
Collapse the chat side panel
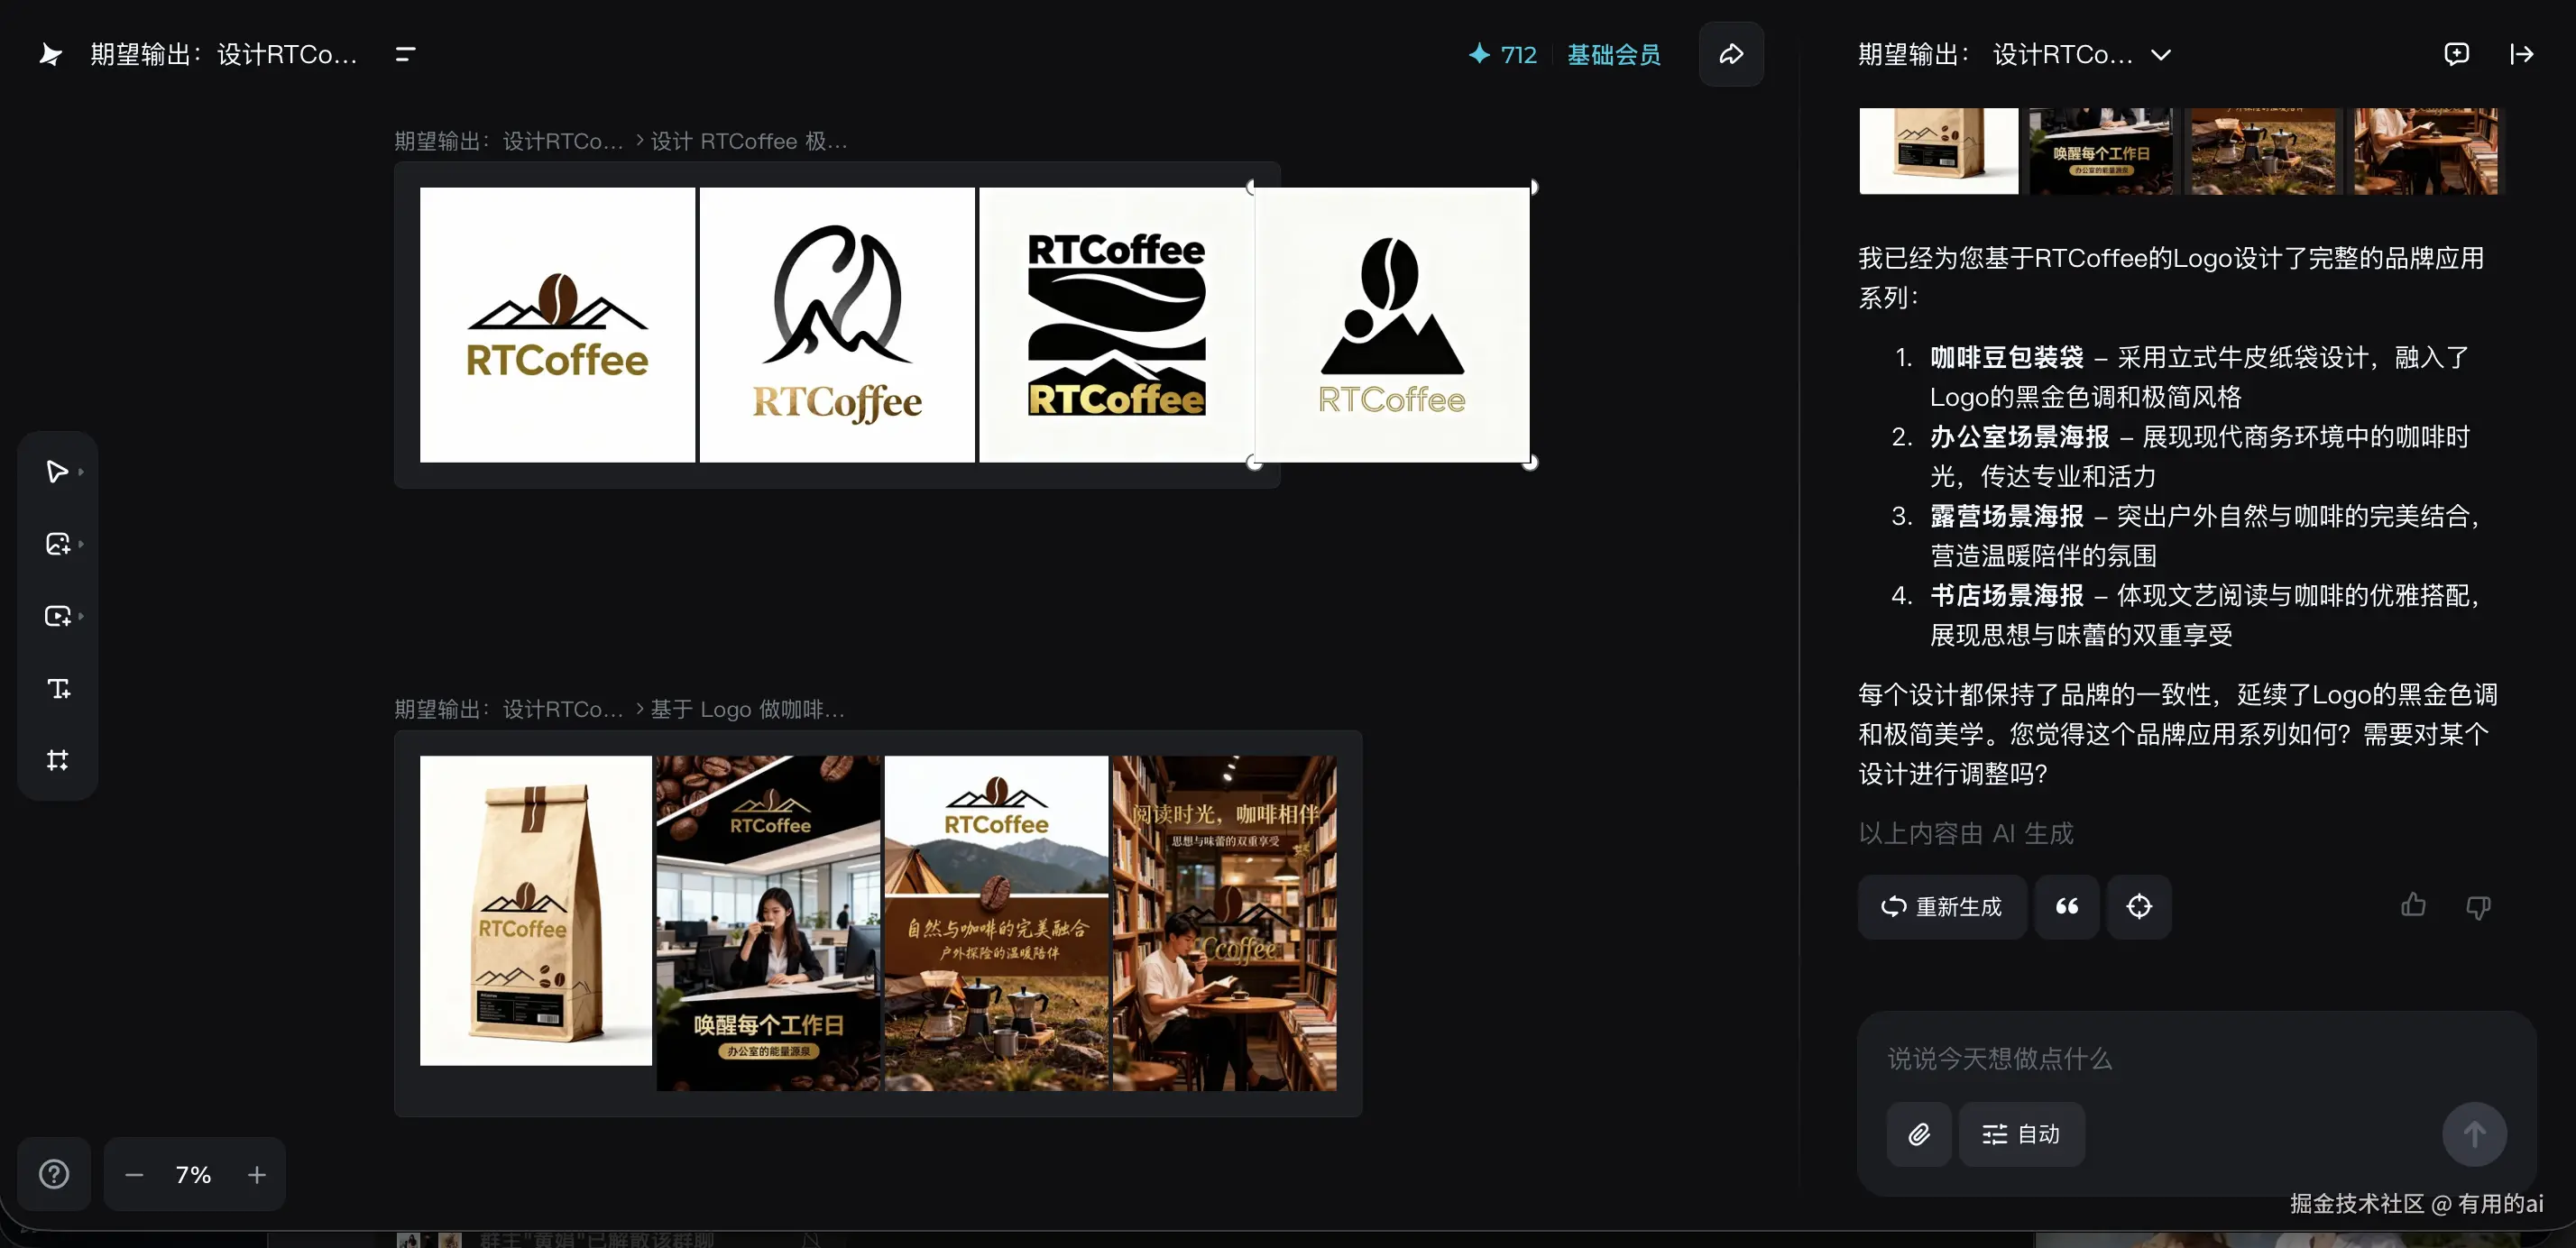pos(2521,54)
